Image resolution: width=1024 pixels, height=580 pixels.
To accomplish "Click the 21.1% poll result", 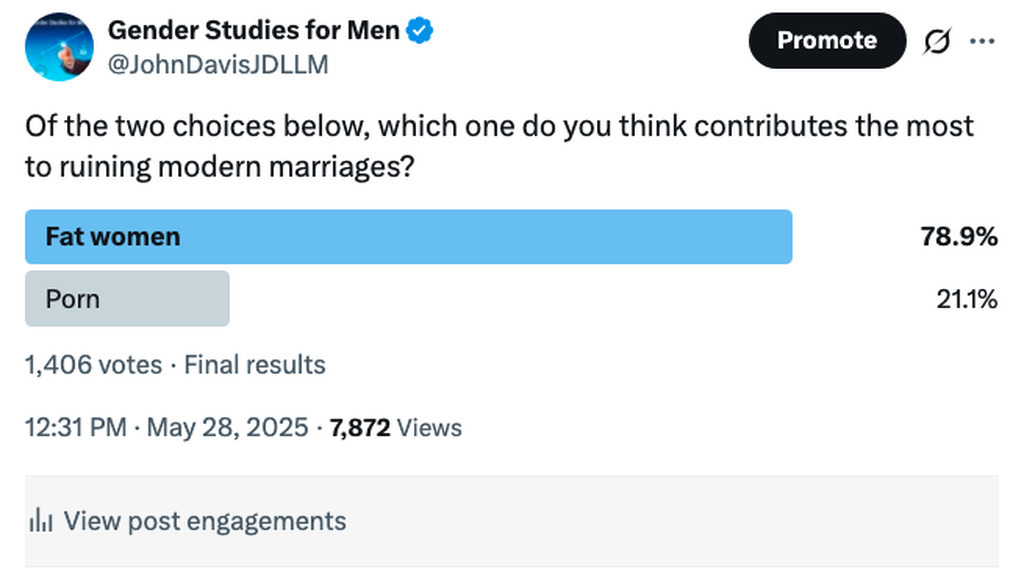I will (x=966, y=298).
